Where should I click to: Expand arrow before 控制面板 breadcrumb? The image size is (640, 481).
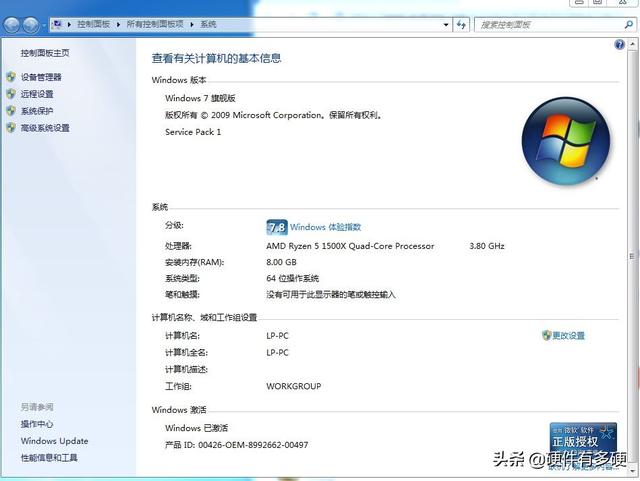click(69, 25)
